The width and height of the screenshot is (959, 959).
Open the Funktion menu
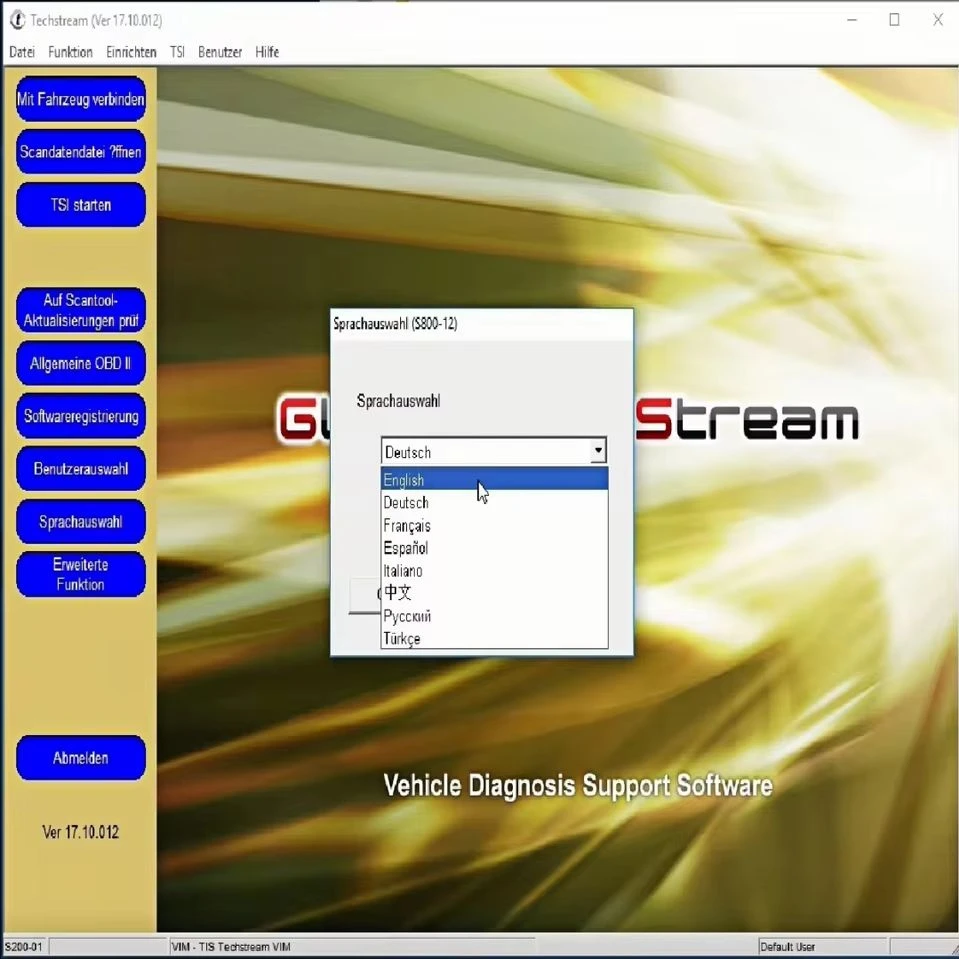70,53
